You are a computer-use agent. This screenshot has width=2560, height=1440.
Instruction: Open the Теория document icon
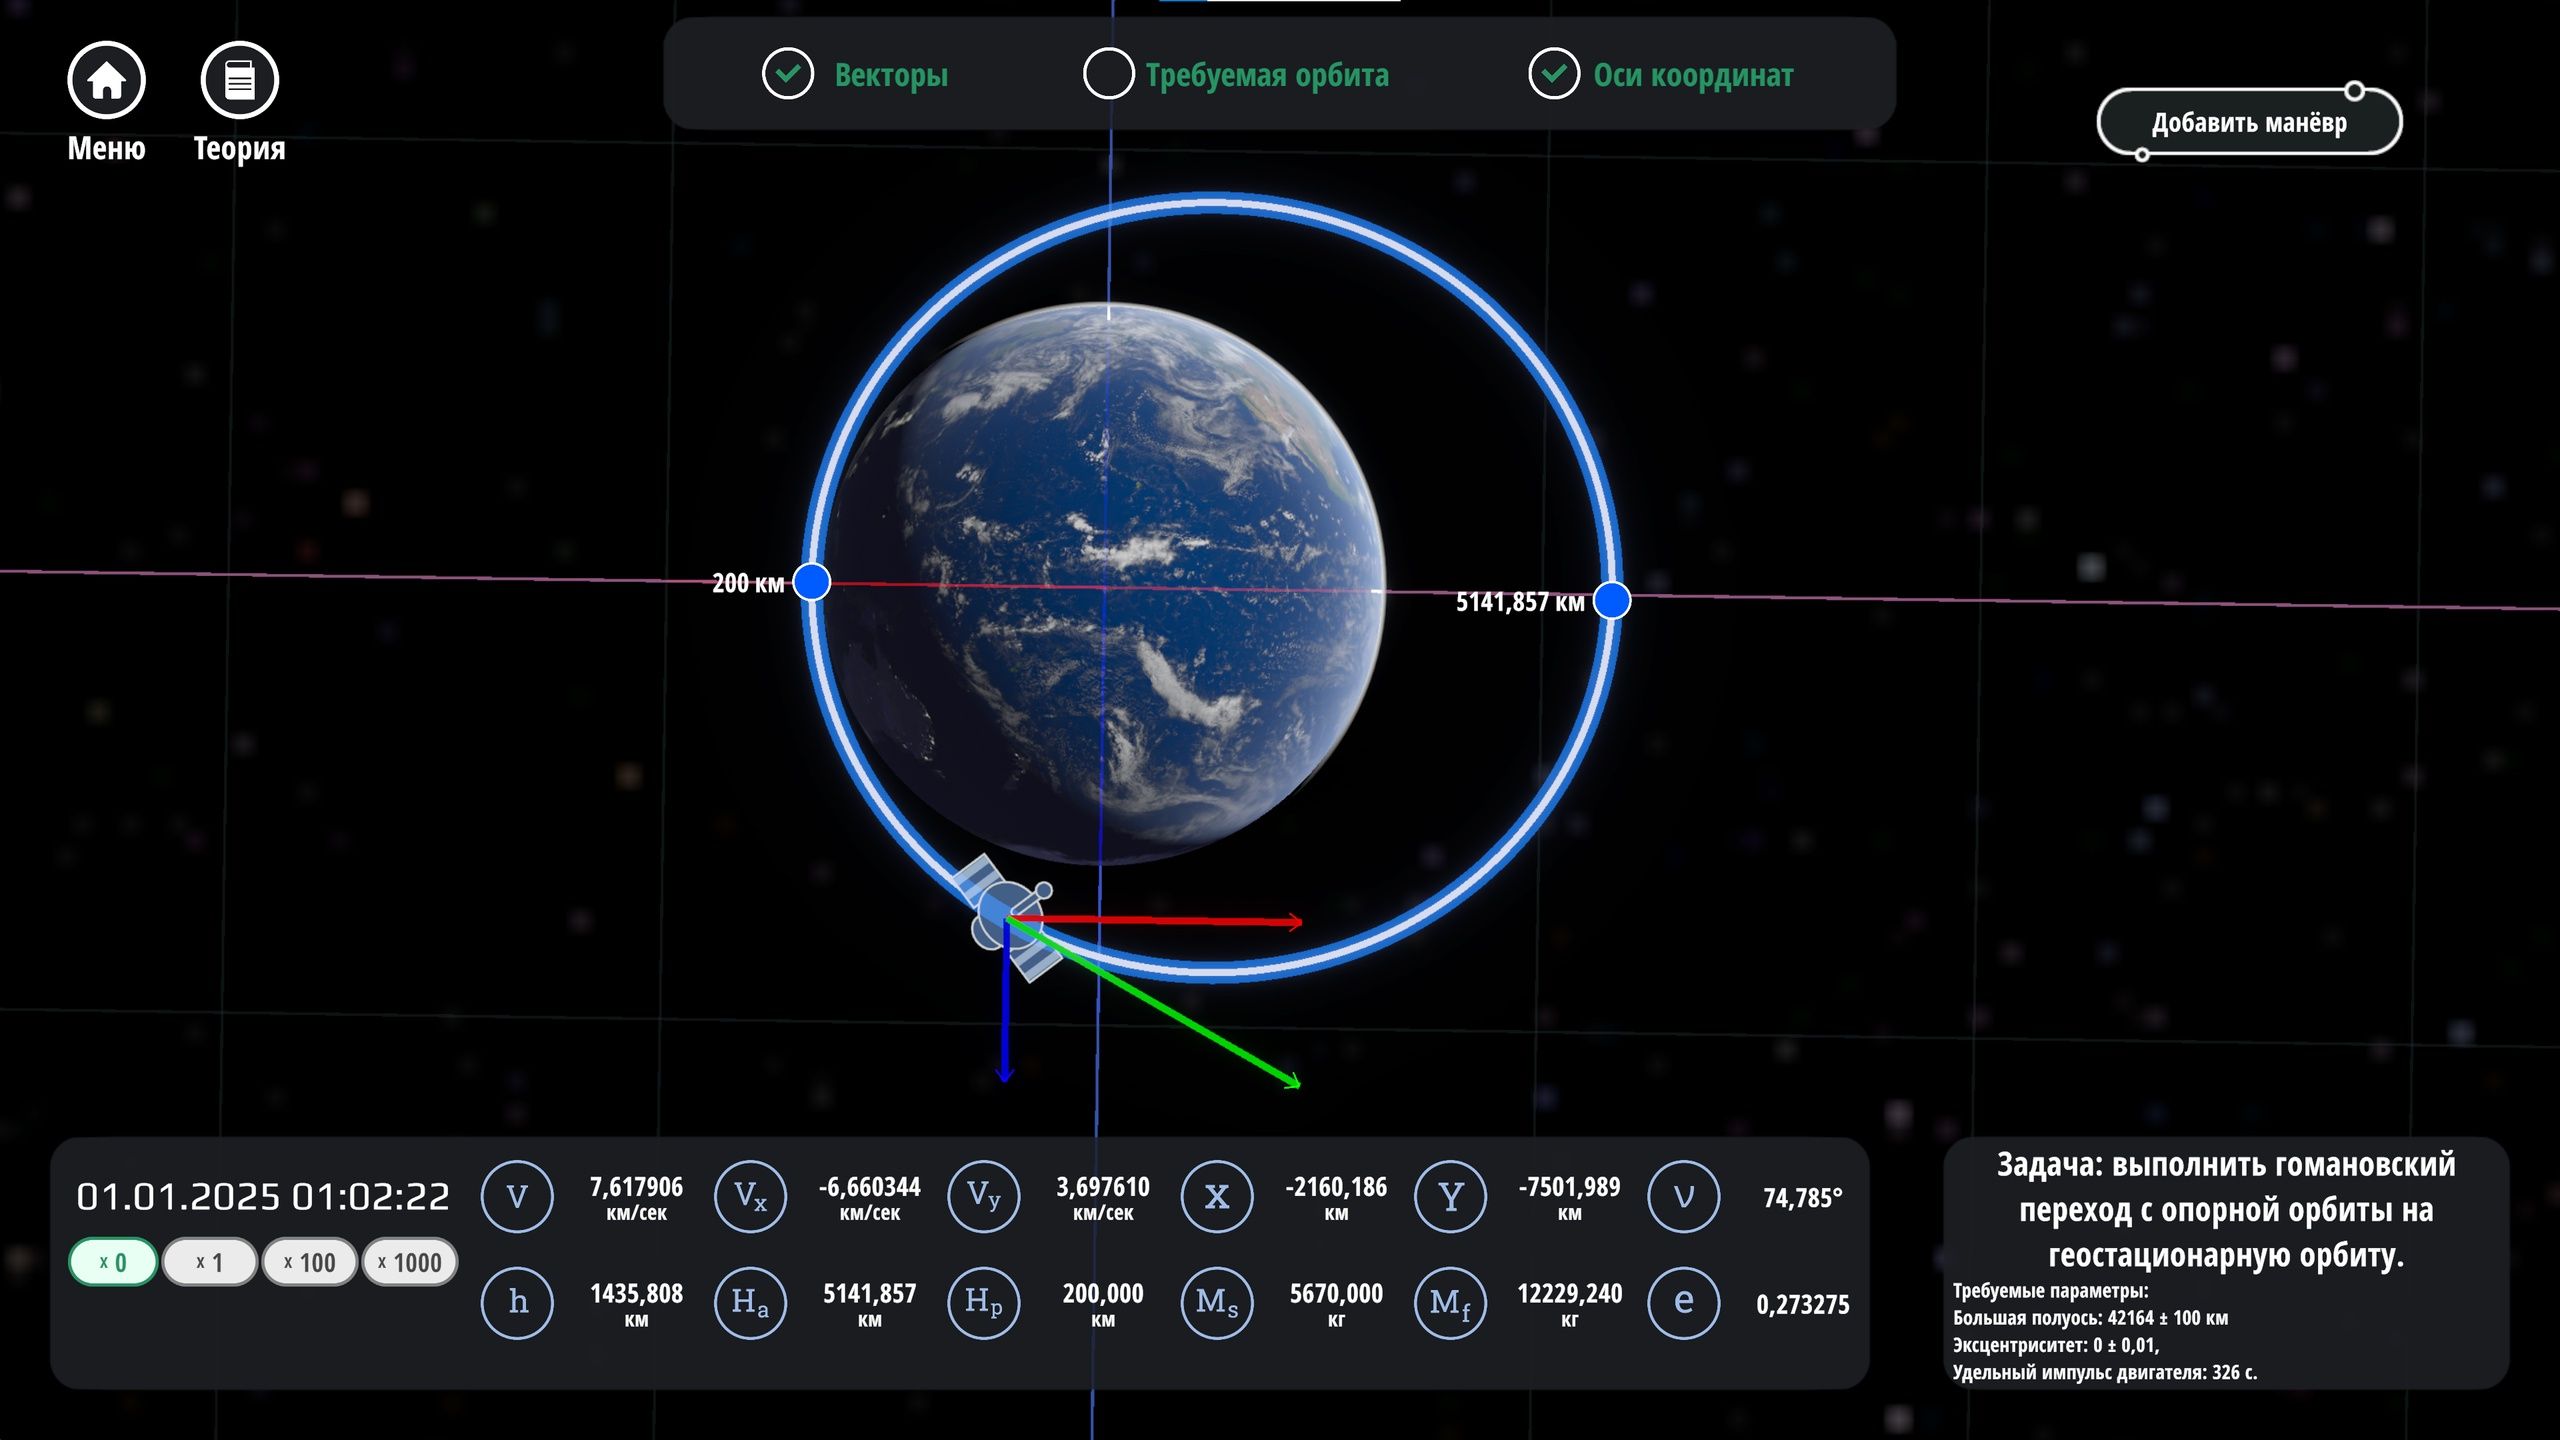239,80
